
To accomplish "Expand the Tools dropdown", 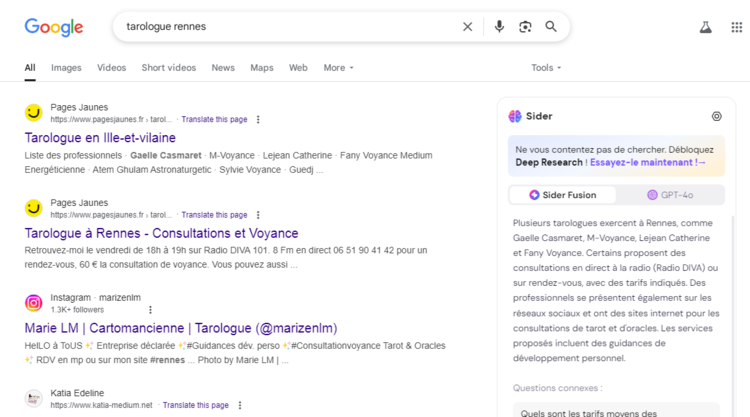I will click(x=546, y=68).
